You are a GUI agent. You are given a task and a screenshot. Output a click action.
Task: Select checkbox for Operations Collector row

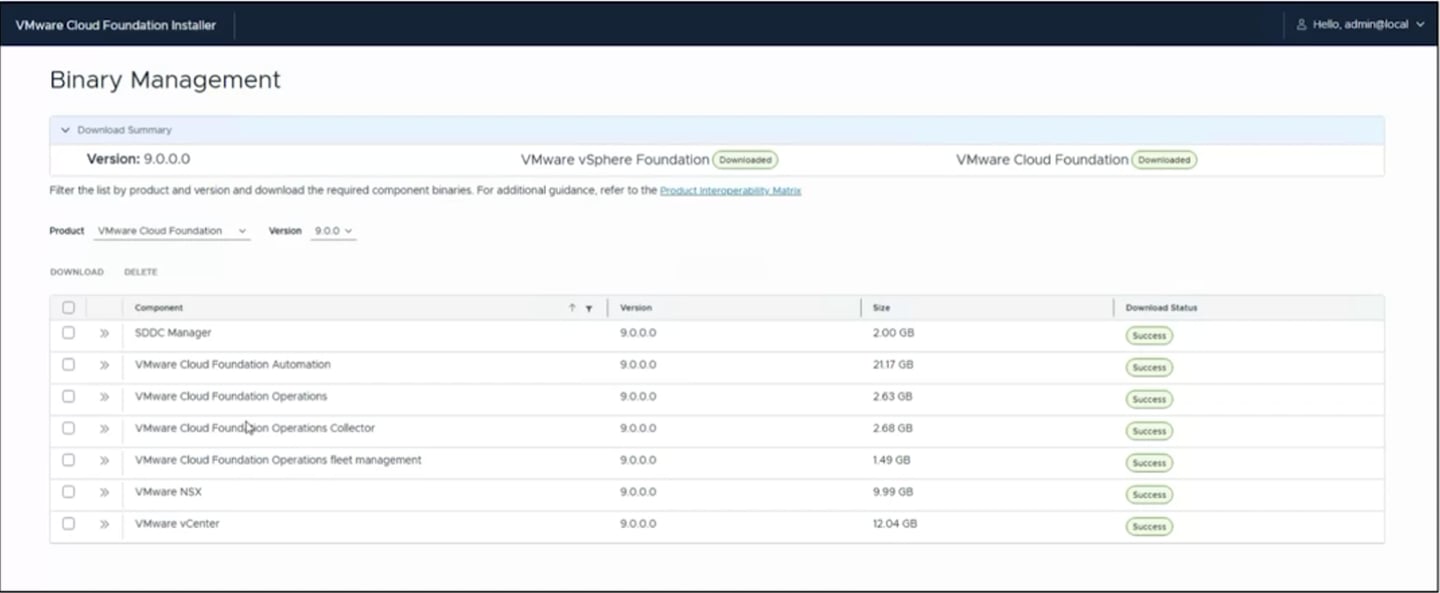pos(68,428)
